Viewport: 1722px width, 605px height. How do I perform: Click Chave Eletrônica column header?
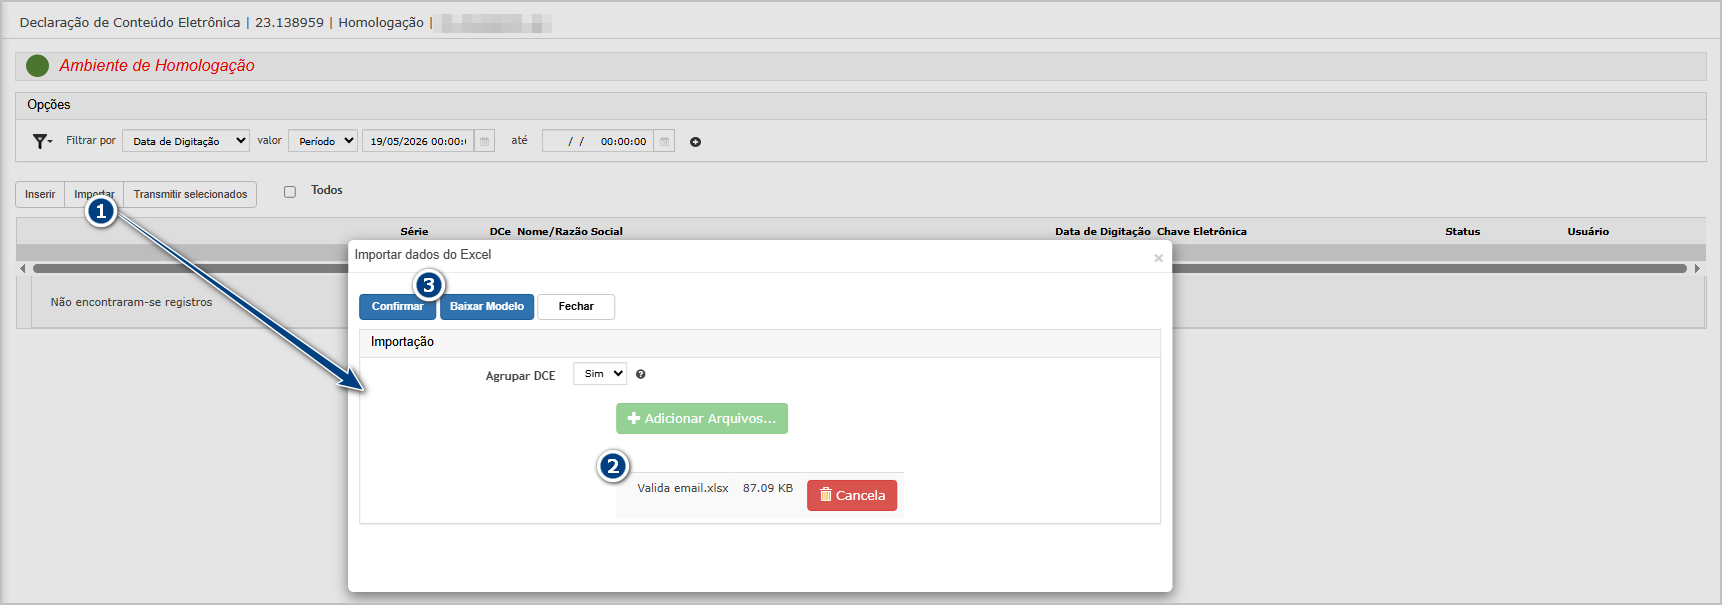1202,231
